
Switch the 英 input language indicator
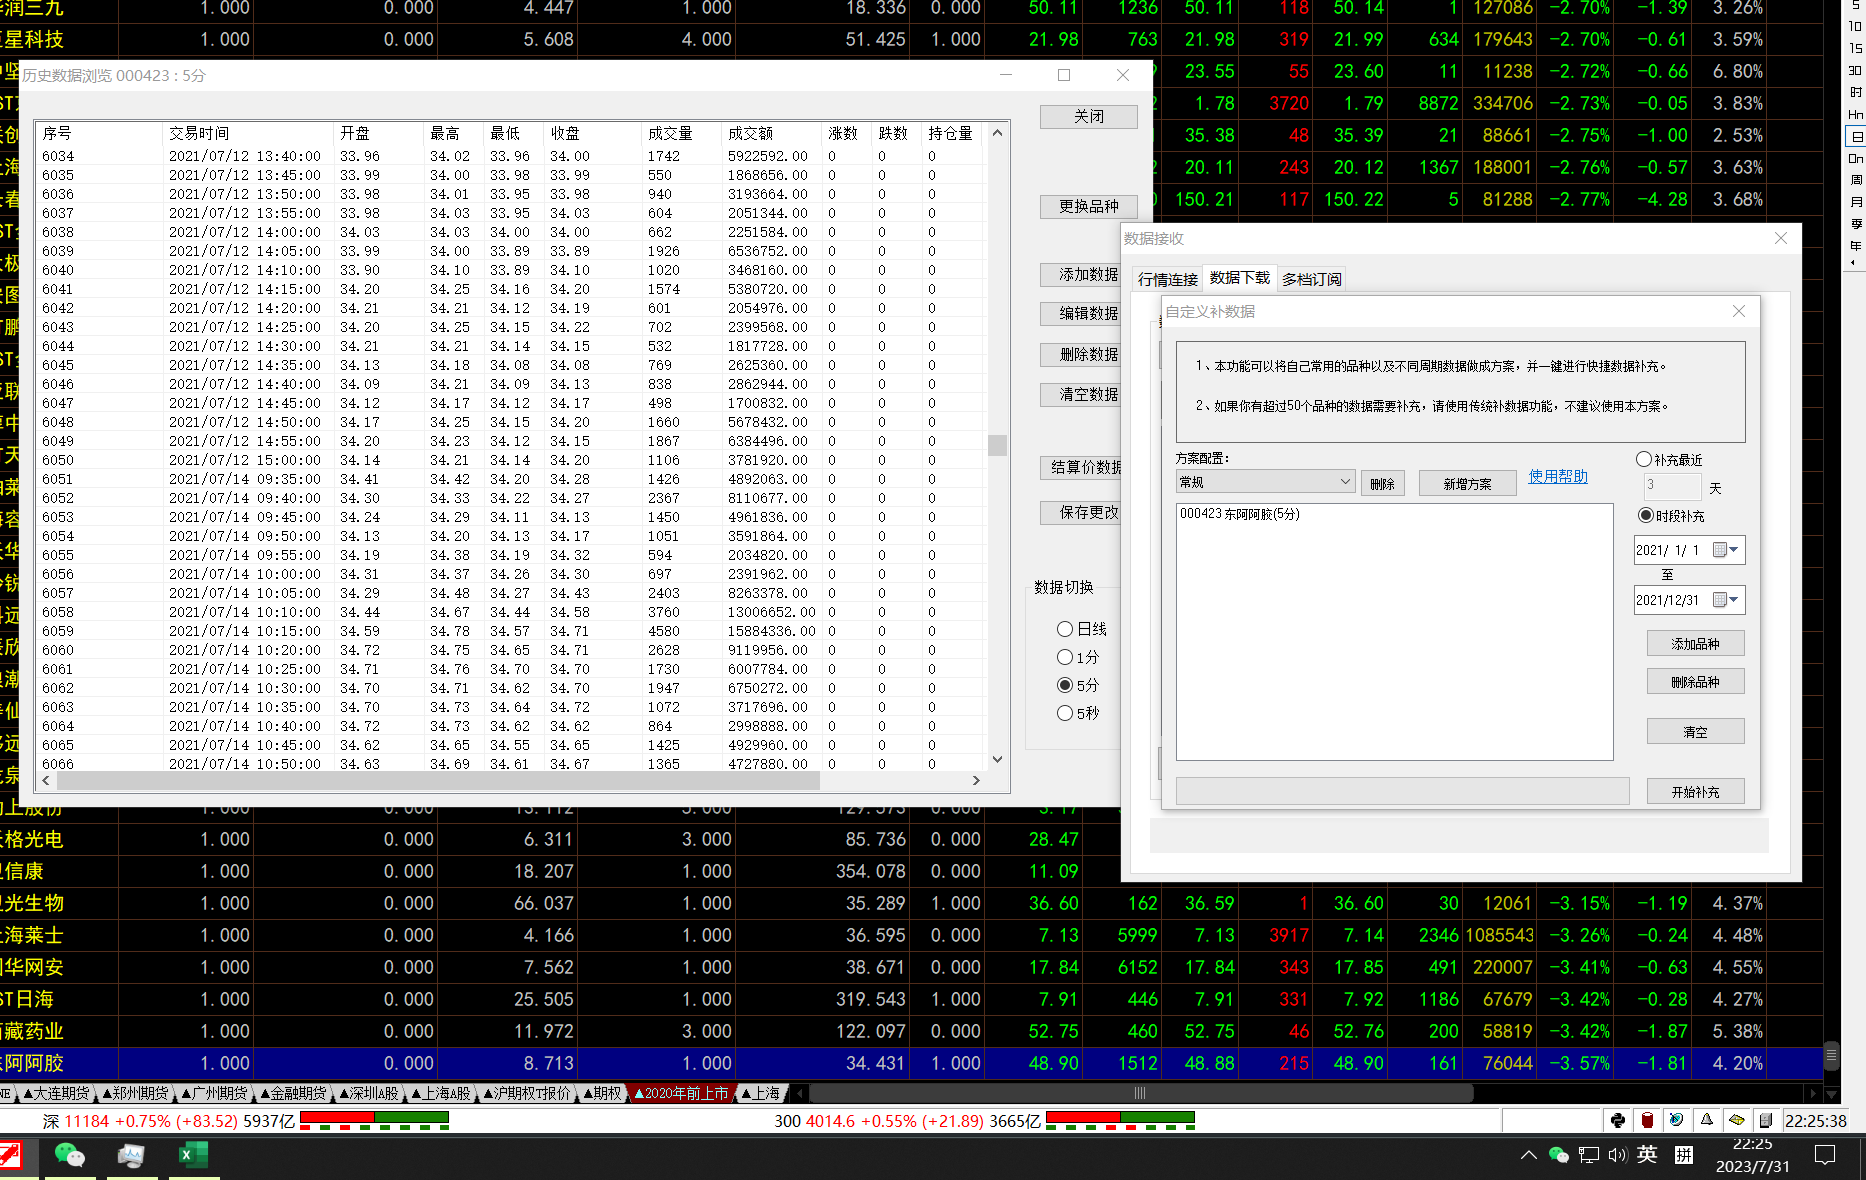pyautogui.click(x=1647, y=1155)
